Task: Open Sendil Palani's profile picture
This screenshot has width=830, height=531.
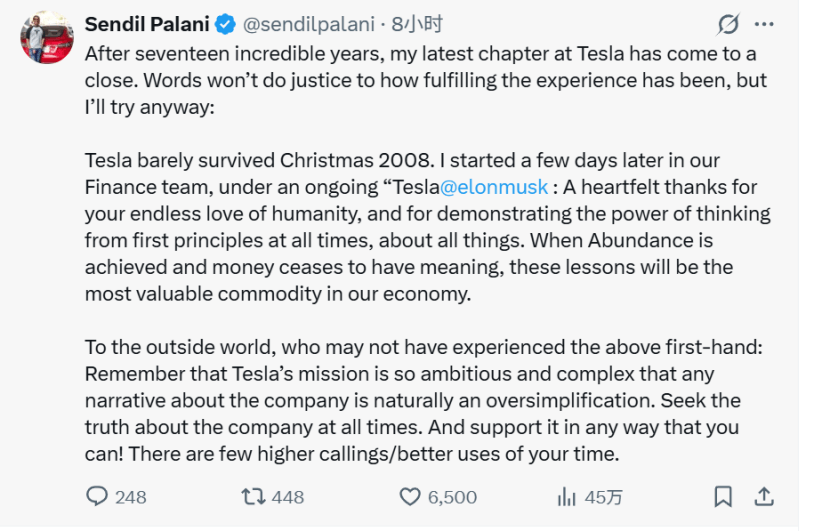Action: [47, 38]
